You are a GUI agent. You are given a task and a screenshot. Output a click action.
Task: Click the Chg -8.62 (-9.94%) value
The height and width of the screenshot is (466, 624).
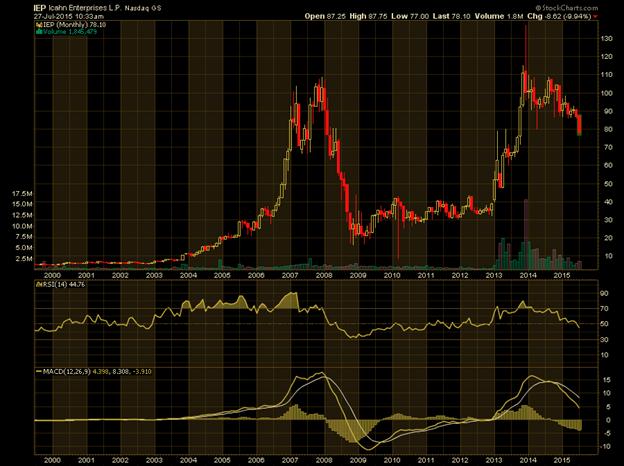(560, 16)
